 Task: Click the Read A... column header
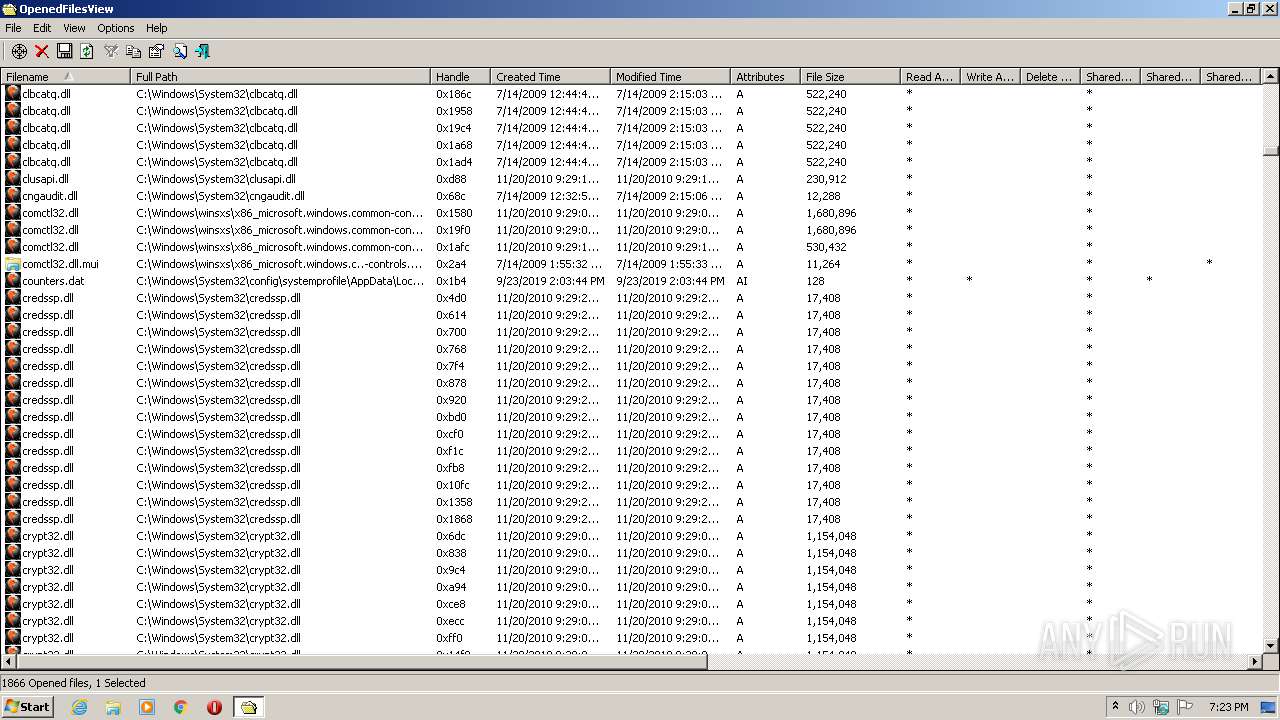point(930,76)
